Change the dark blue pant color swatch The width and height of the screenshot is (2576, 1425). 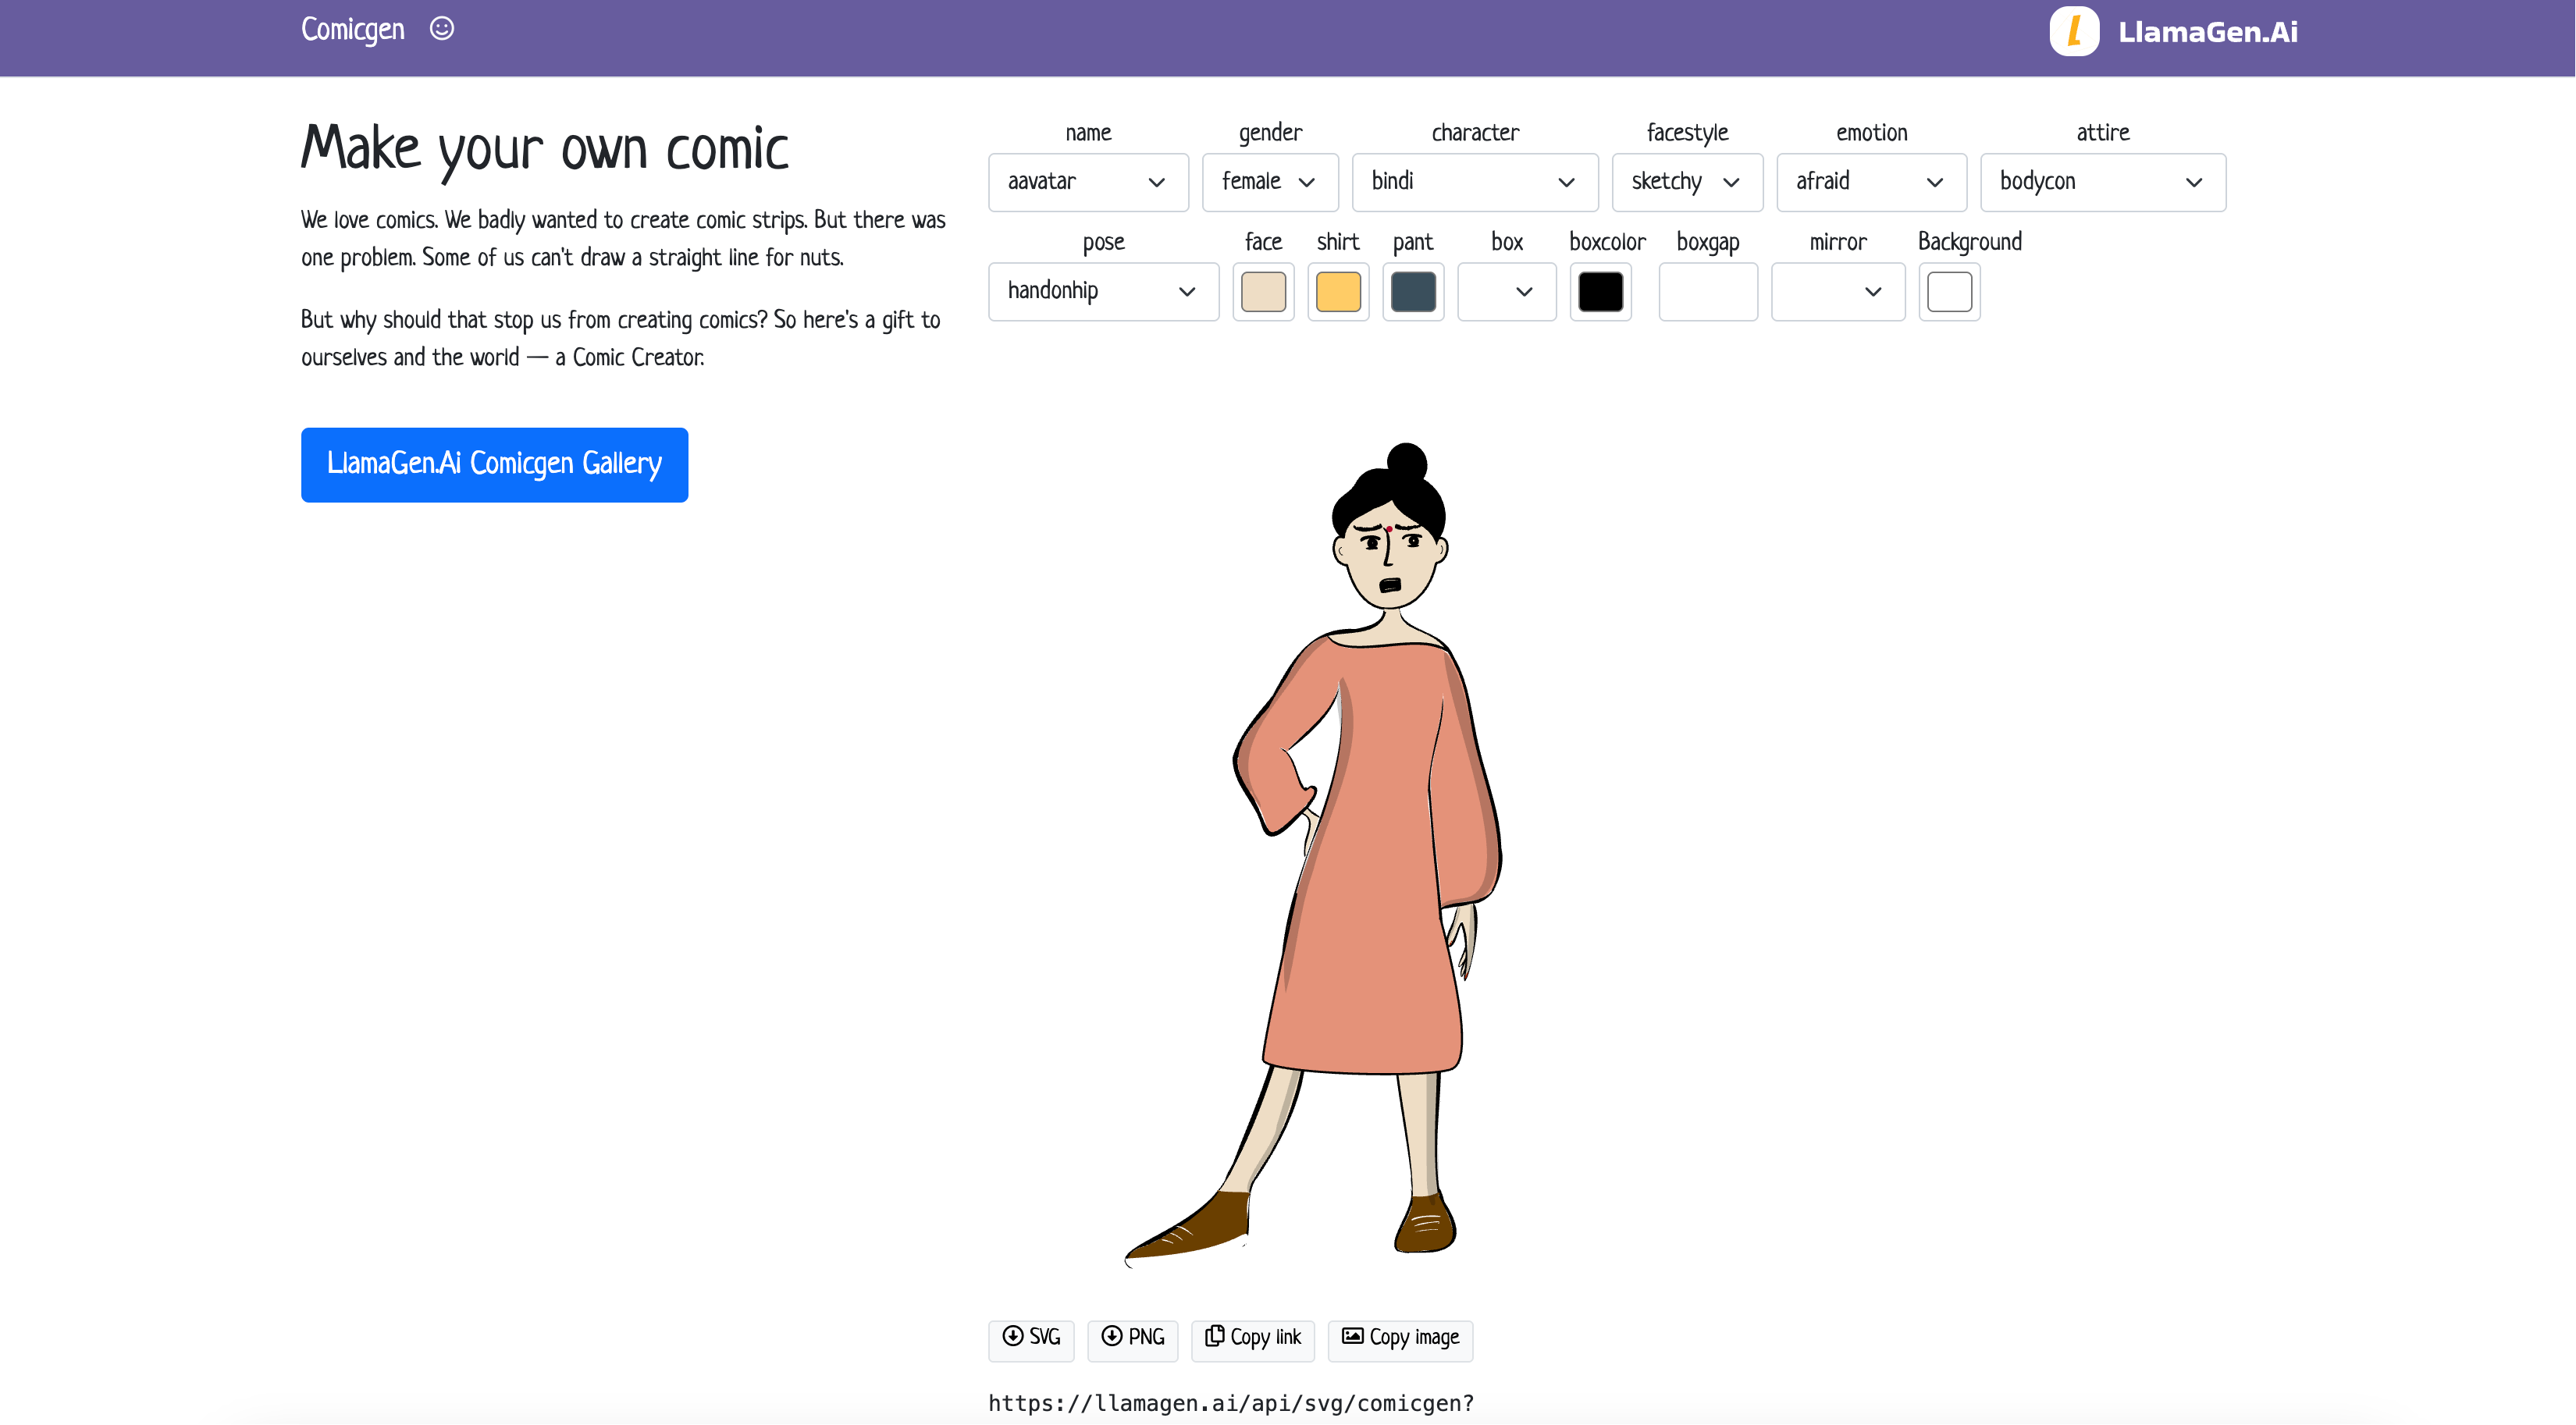tap(1412, 292)
